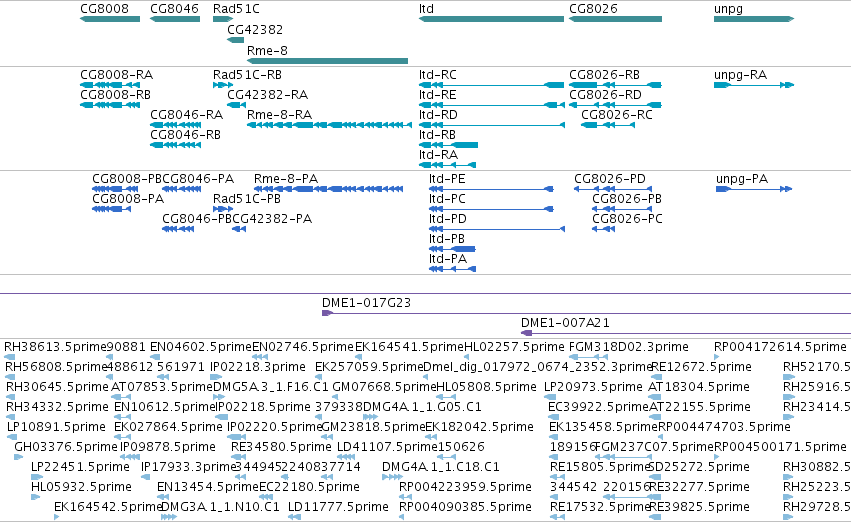This screenshot has height=522, width=851.
Task: Select protein feature ltd-PD
Action: [x=497, y=229]
